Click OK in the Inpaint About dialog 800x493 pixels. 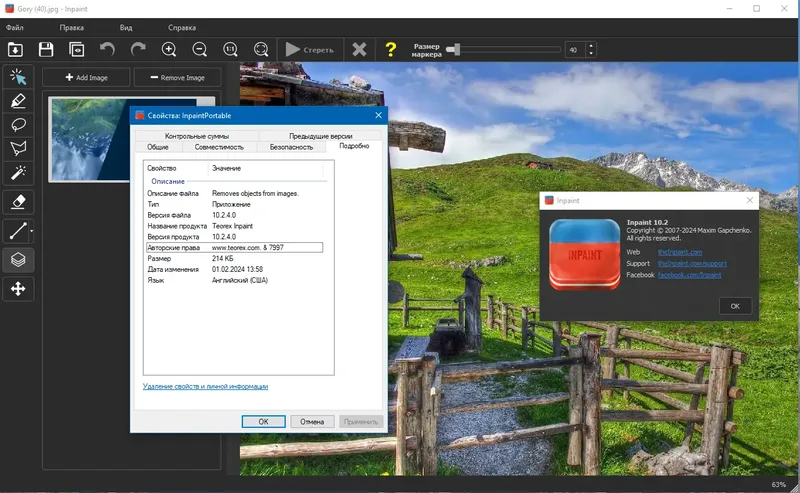point(735,306)
